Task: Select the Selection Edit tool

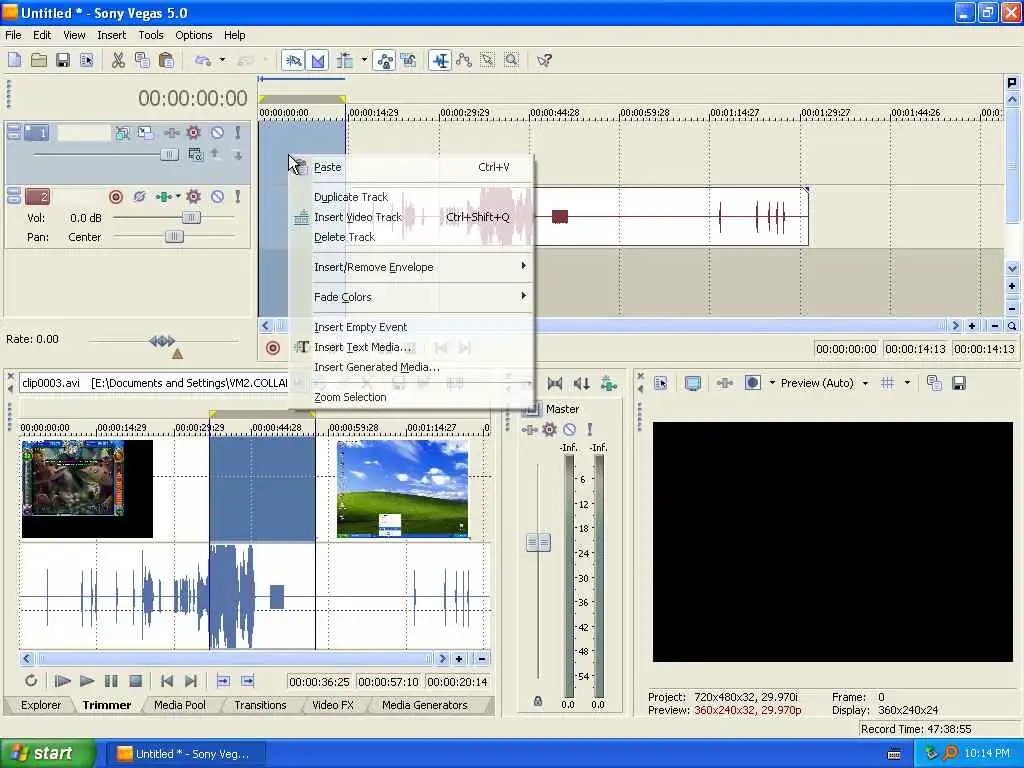Action: click(488, 60)
